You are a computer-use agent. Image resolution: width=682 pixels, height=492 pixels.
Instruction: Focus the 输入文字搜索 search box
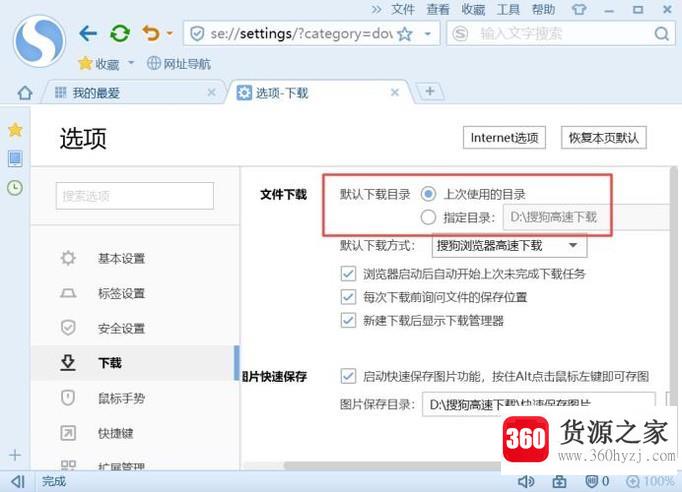[561, 33]
